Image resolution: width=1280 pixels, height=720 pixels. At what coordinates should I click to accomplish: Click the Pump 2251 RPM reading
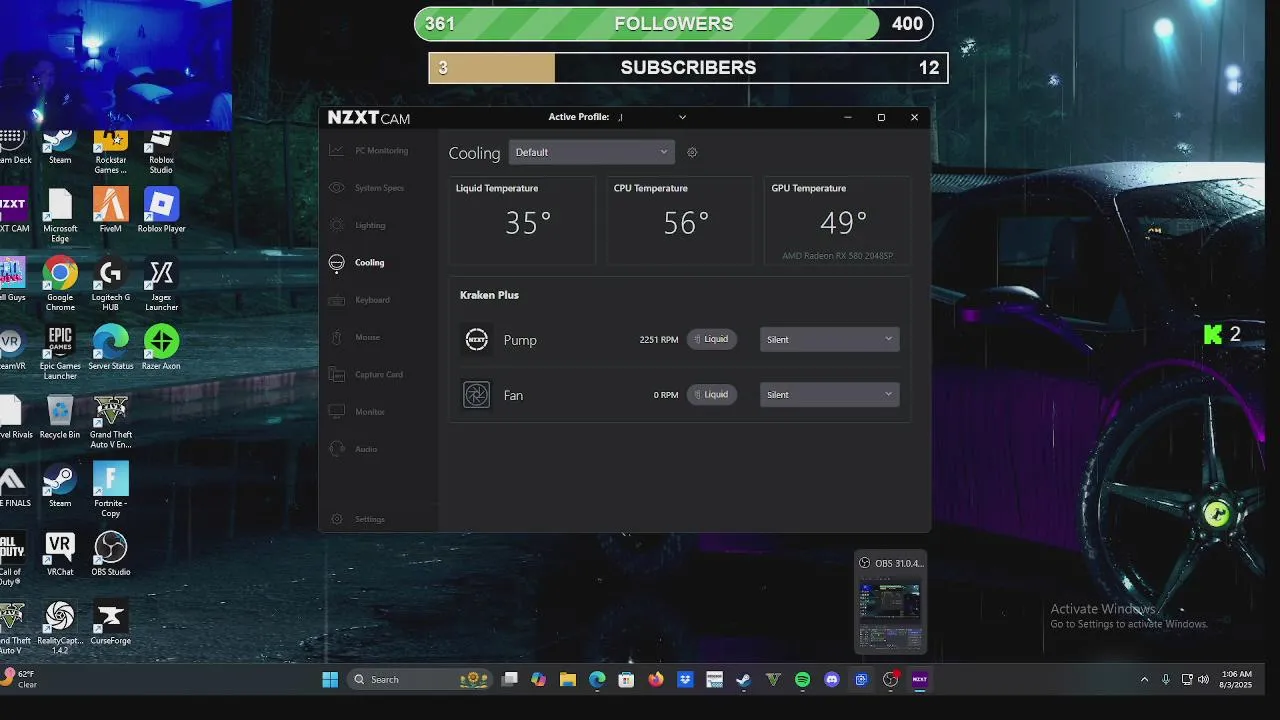point(659,340)
